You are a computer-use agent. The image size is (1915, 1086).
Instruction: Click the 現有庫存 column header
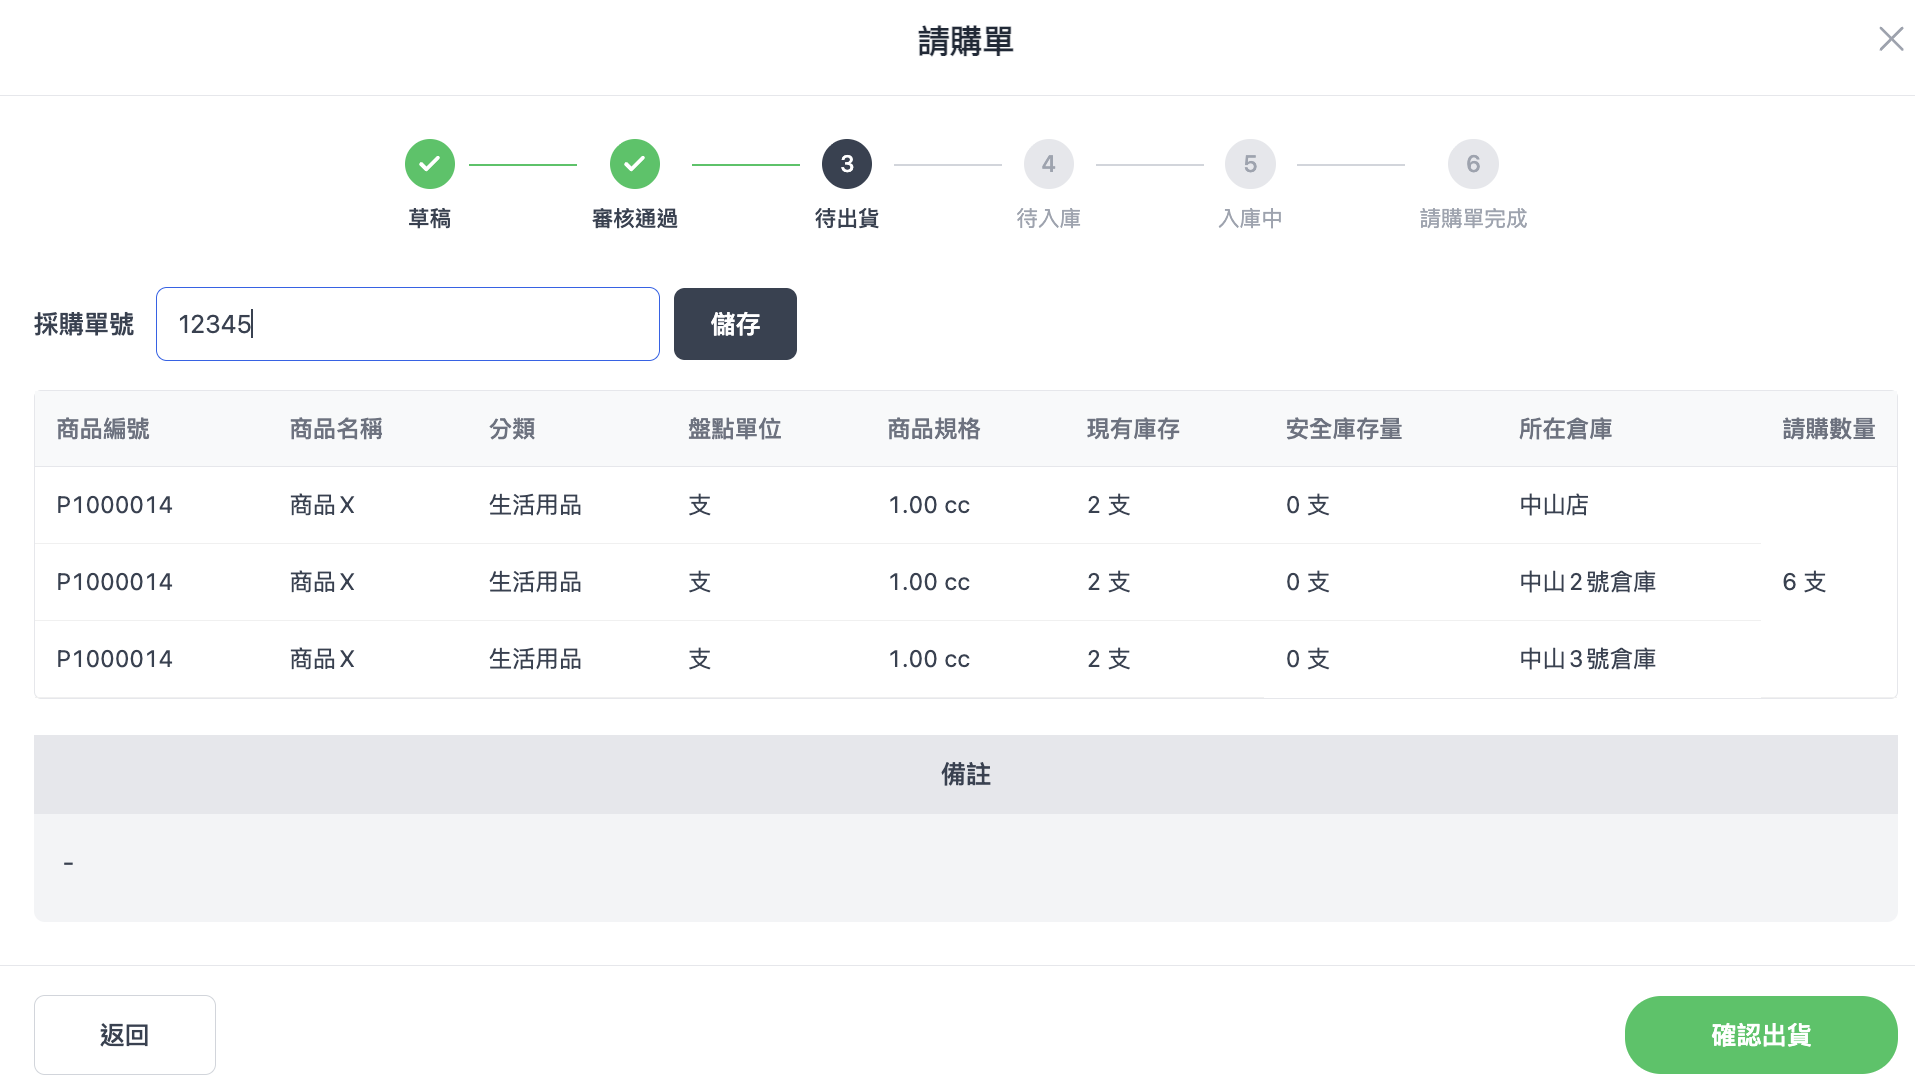coord(1133,429)
